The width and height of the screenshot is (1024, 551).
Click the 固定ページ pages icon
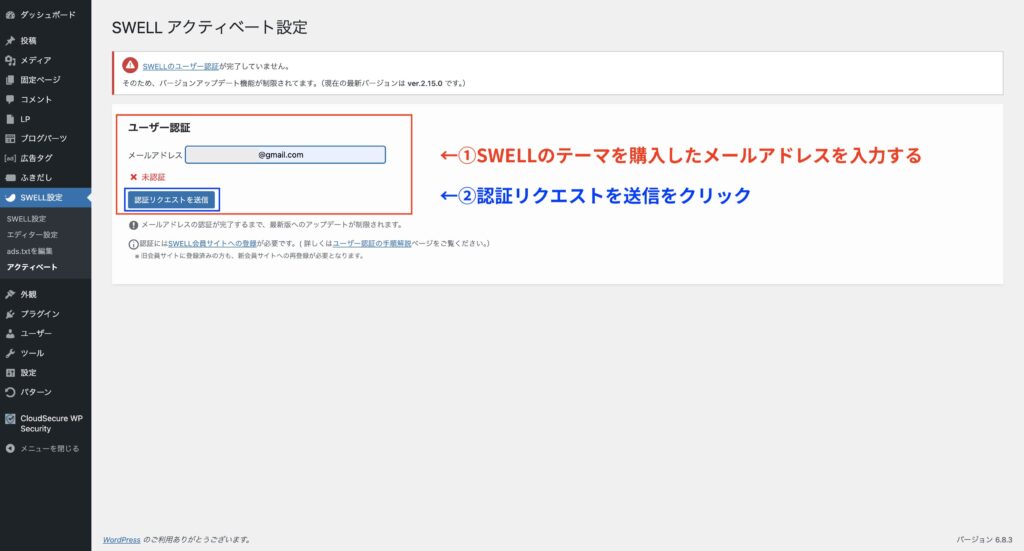pos(10,80)
